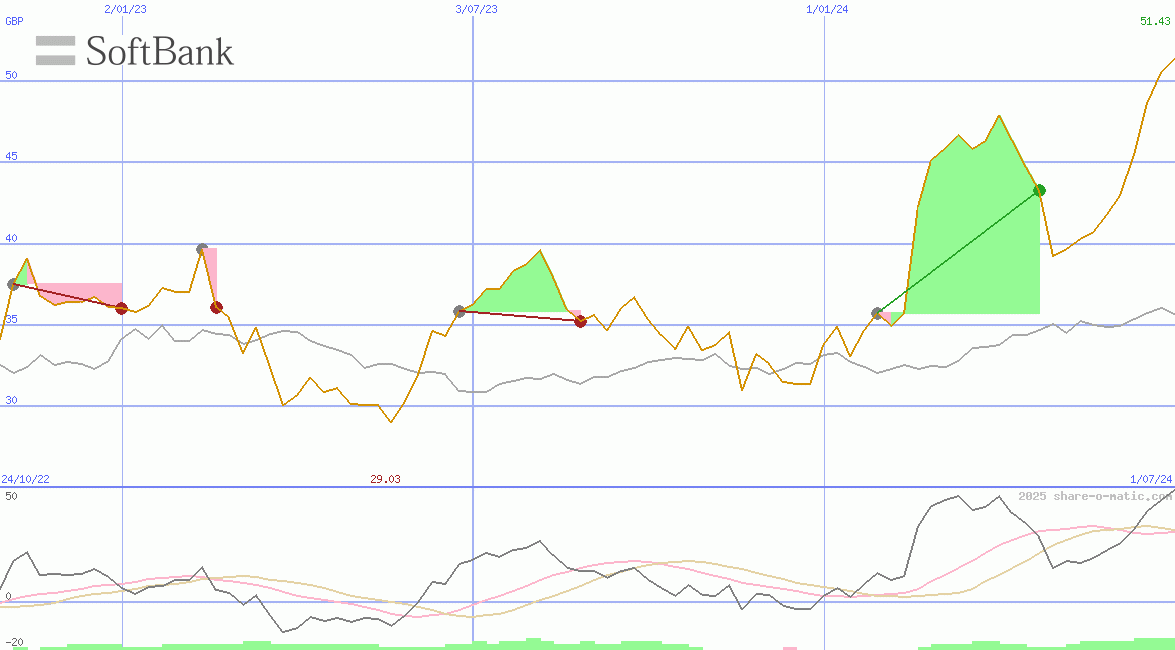1175x650 pixels.
Task: Click the red exit marker following the early-2023 peak
Action: click(216, 307)
